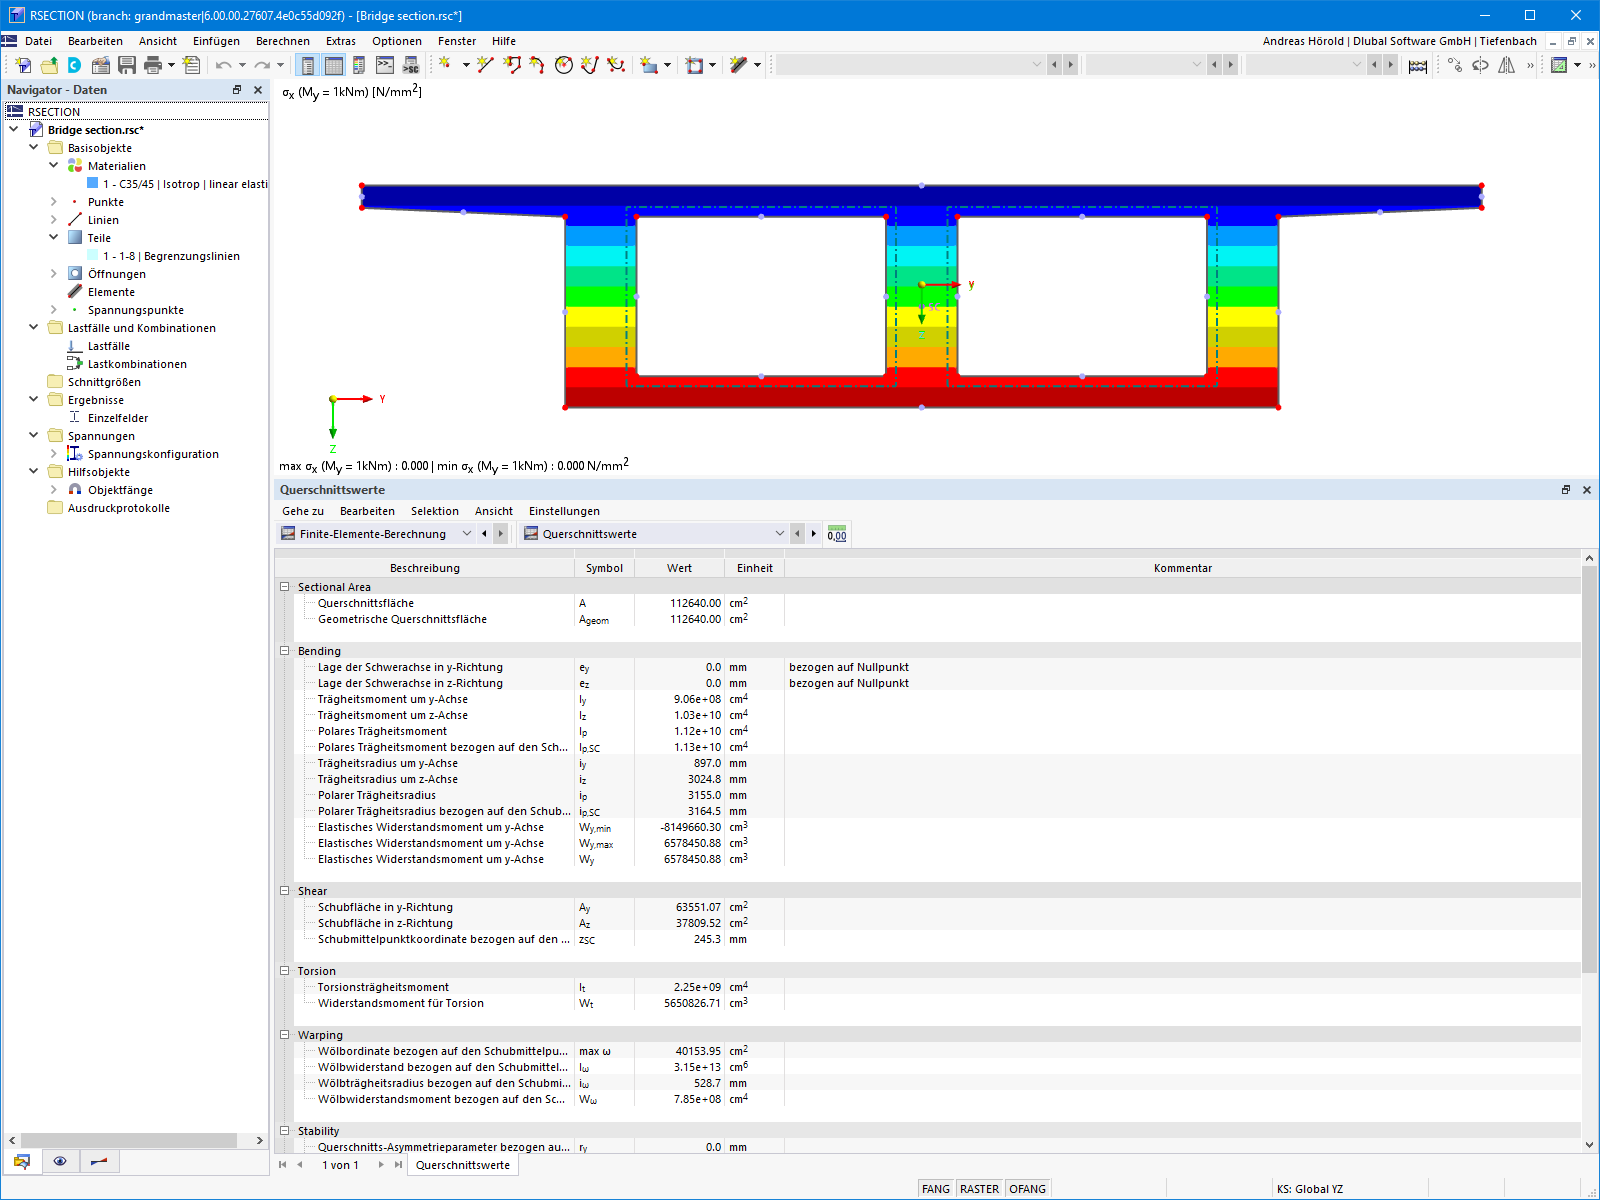Open table Selektion menu
The image size is (1600, 1200).
pyautogui.click(x=435, y=511)
